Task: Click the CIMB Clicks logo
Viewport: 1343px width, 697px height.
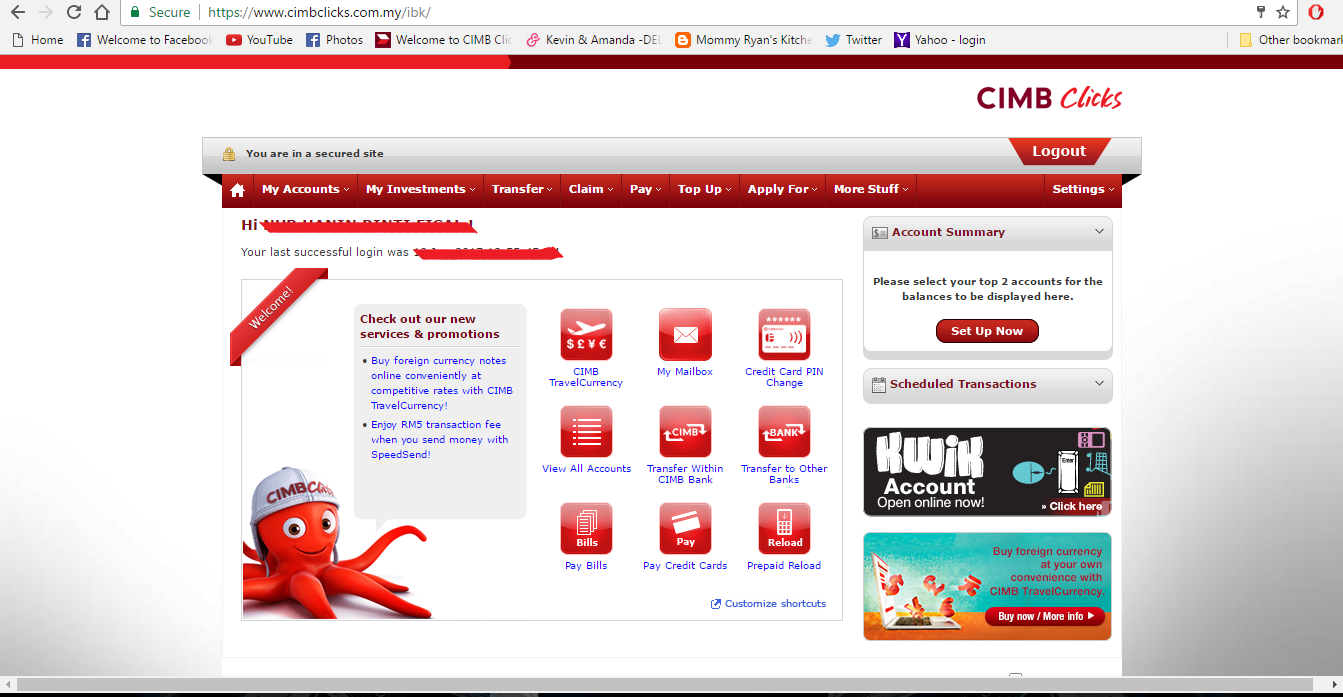Action: point(1049,98)
